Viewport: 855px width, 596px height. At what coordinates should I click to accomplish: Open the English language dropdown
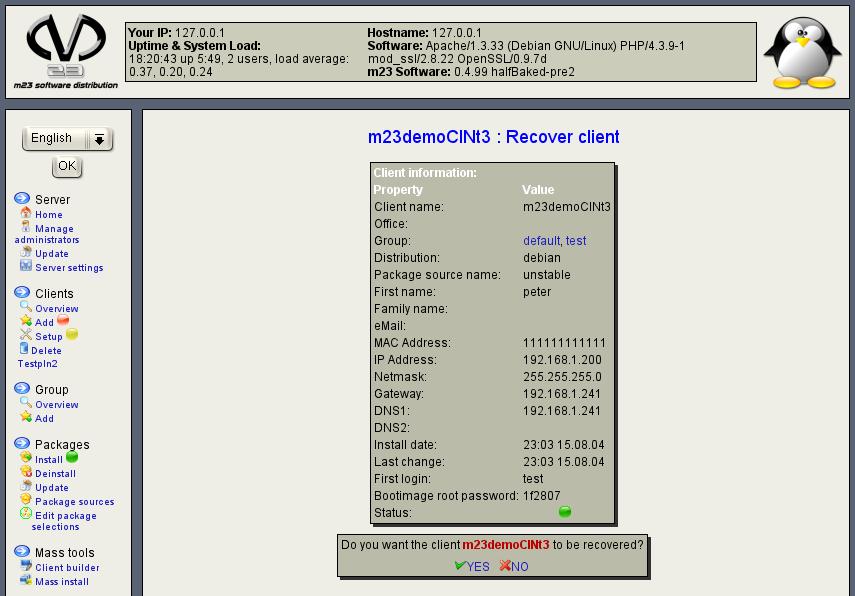coord(67,139)
